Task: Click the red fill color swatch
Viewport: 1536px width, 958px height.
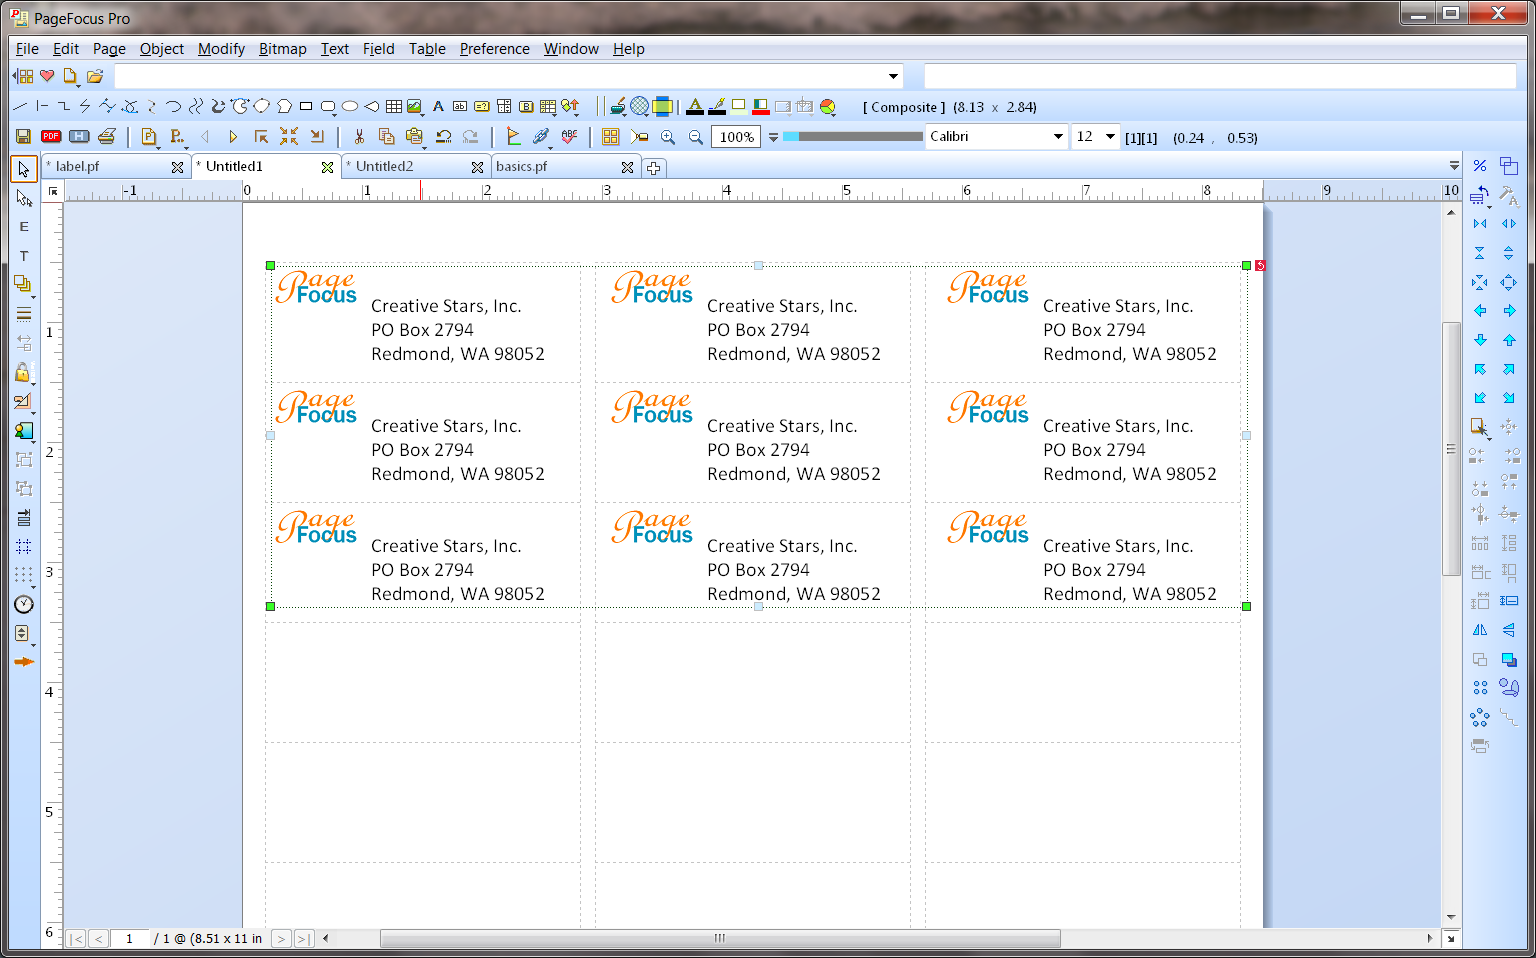Action: pos(761,106)
